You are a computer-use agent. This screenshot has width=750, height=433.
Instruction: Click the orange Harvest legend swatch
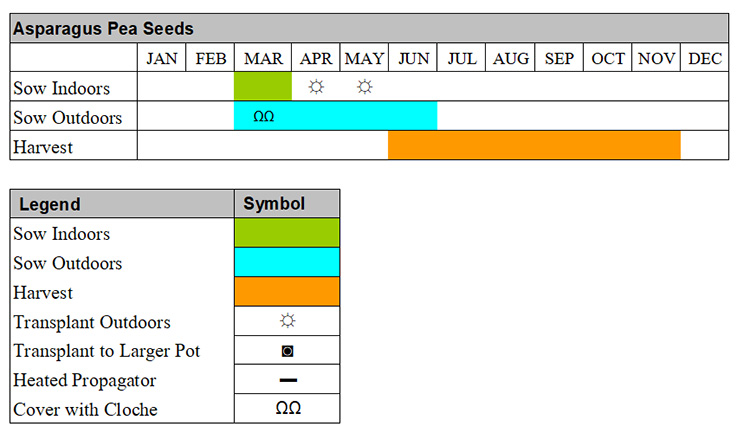(x=287, y=291)
